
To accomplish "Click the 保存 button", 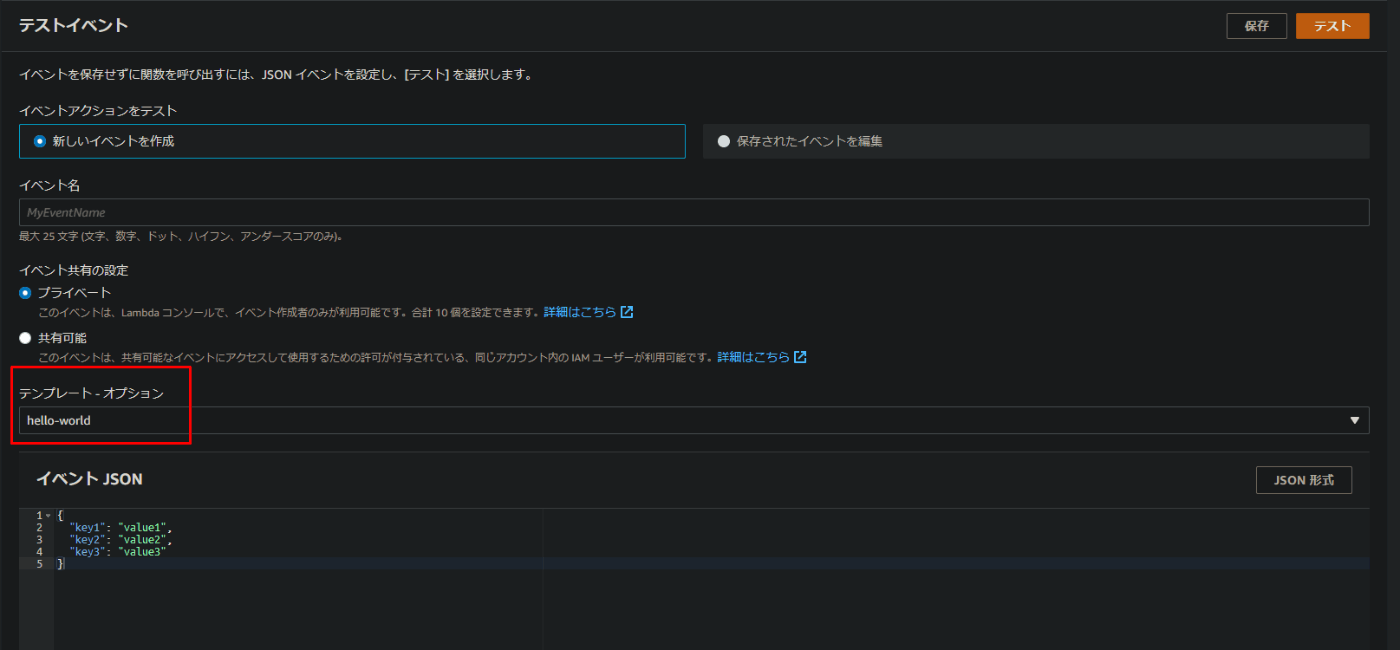I will coord(1256,26).
